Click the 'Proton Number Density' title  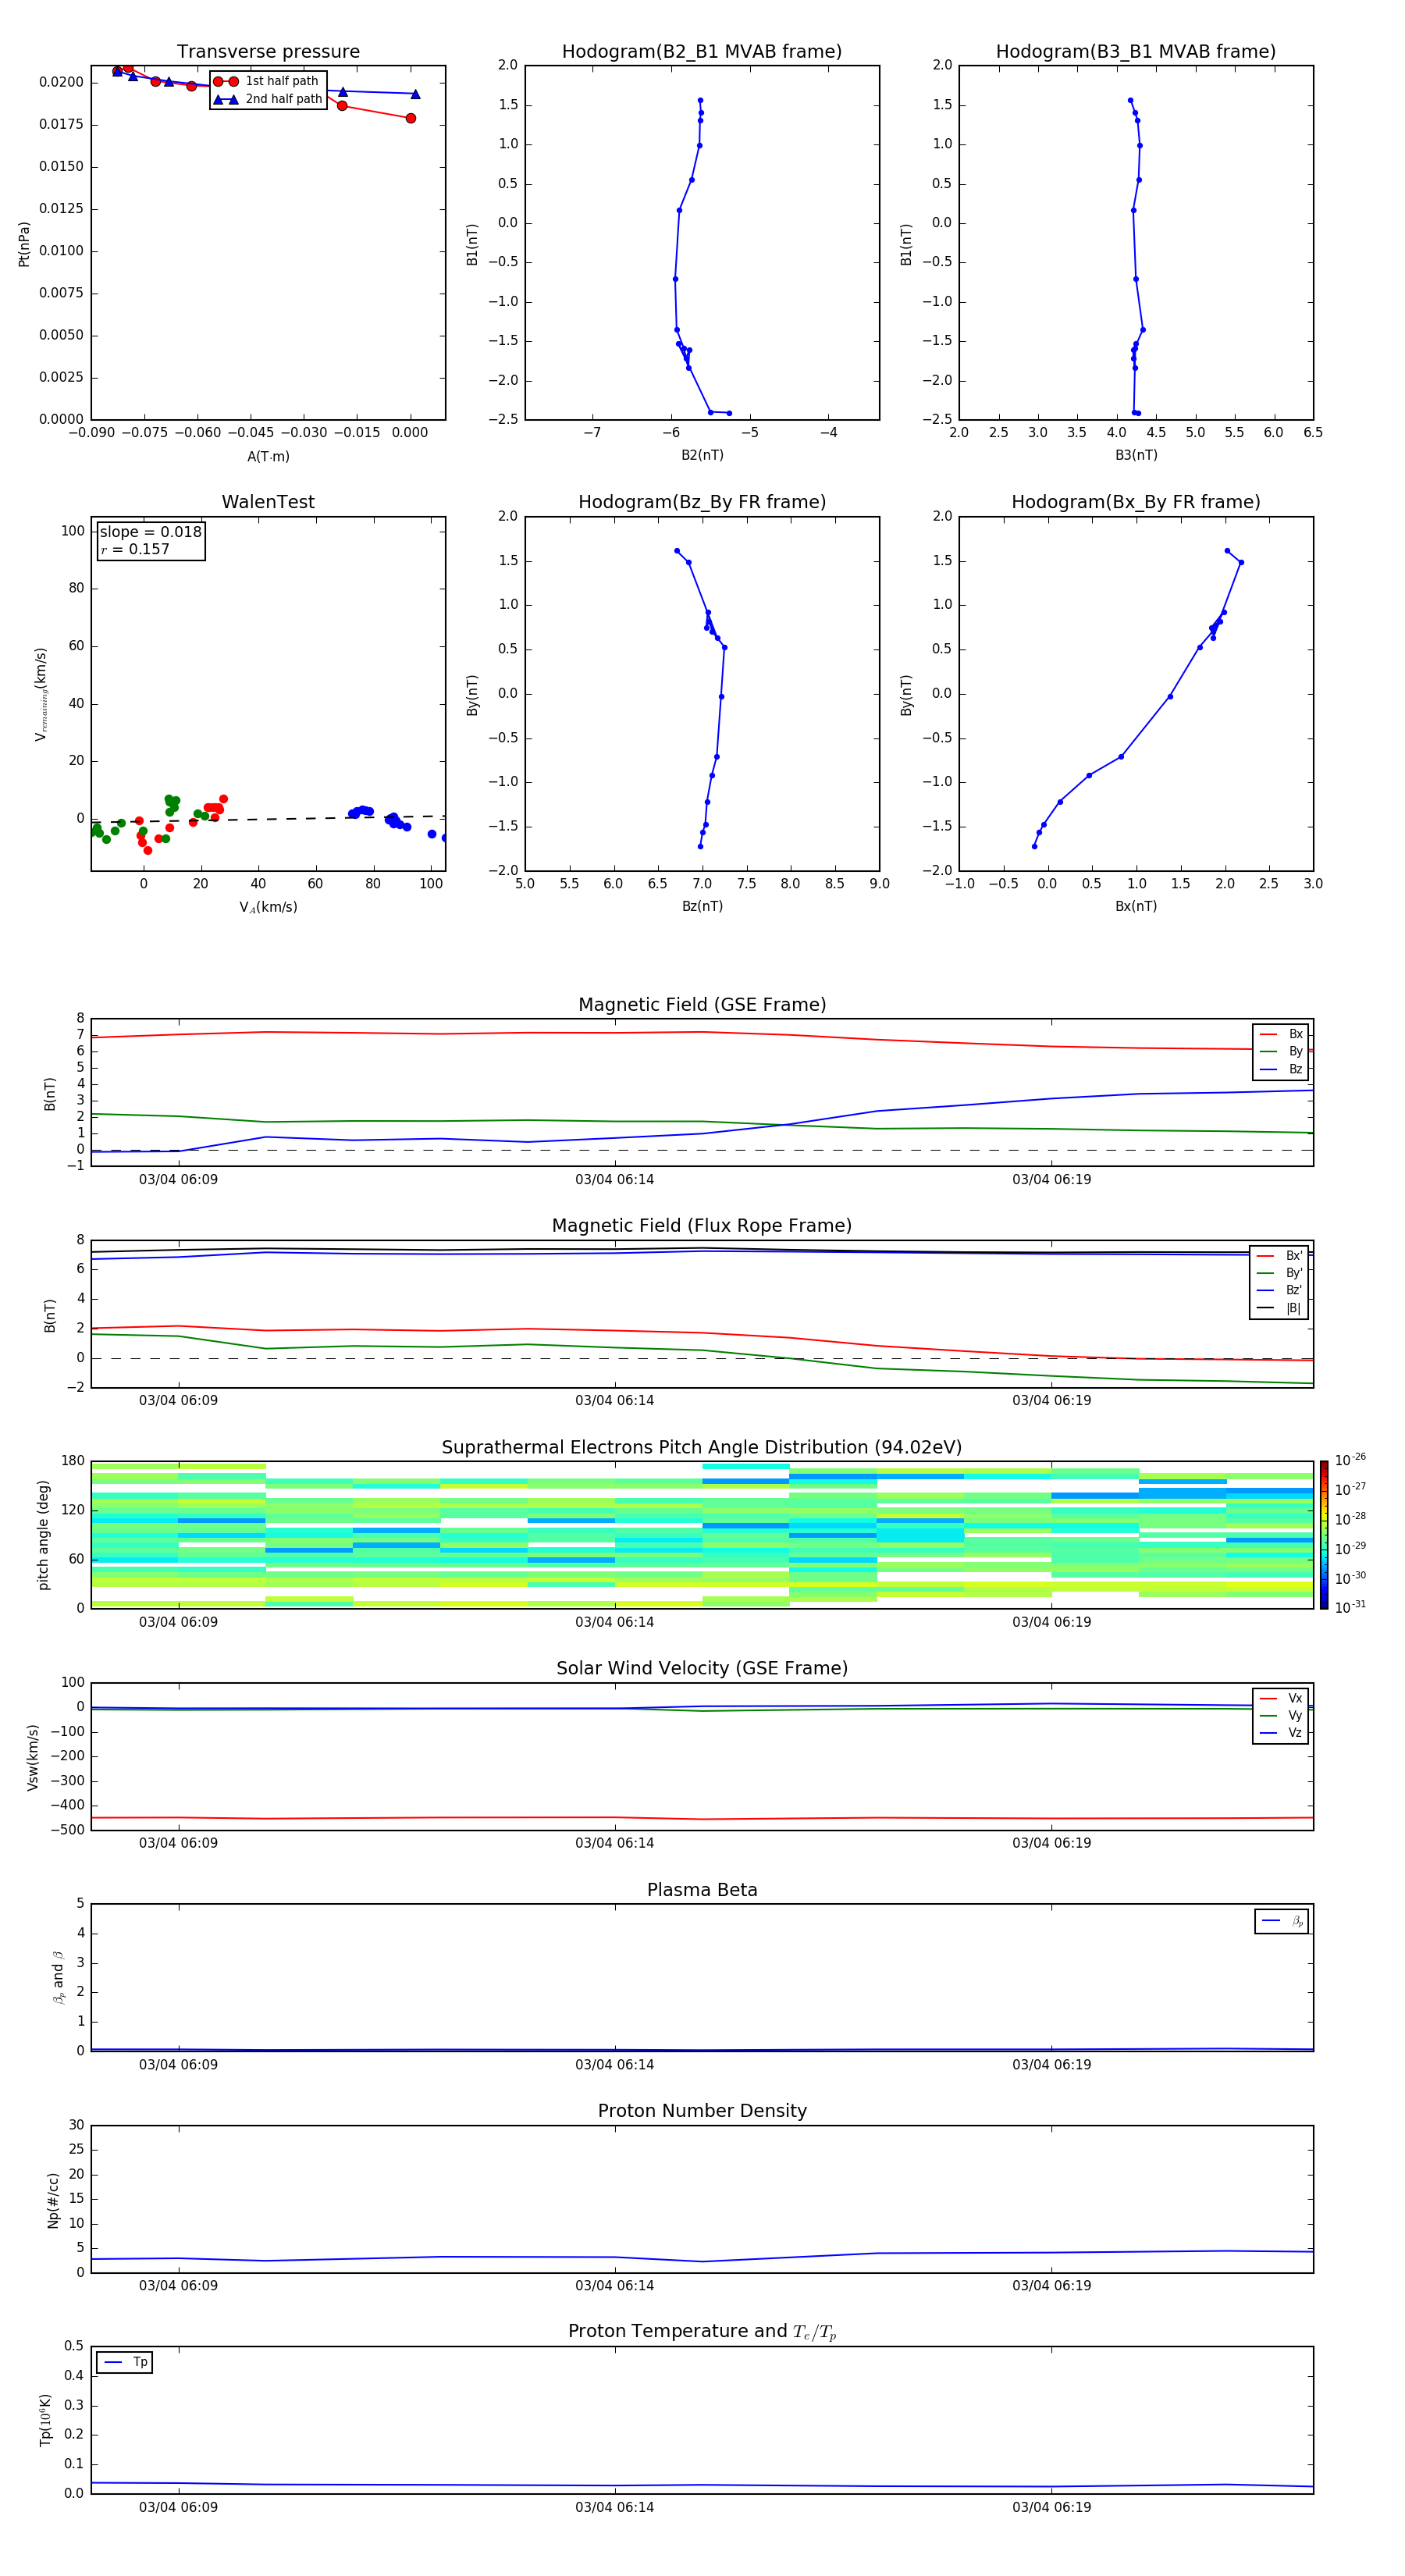tap(702, 2111)
